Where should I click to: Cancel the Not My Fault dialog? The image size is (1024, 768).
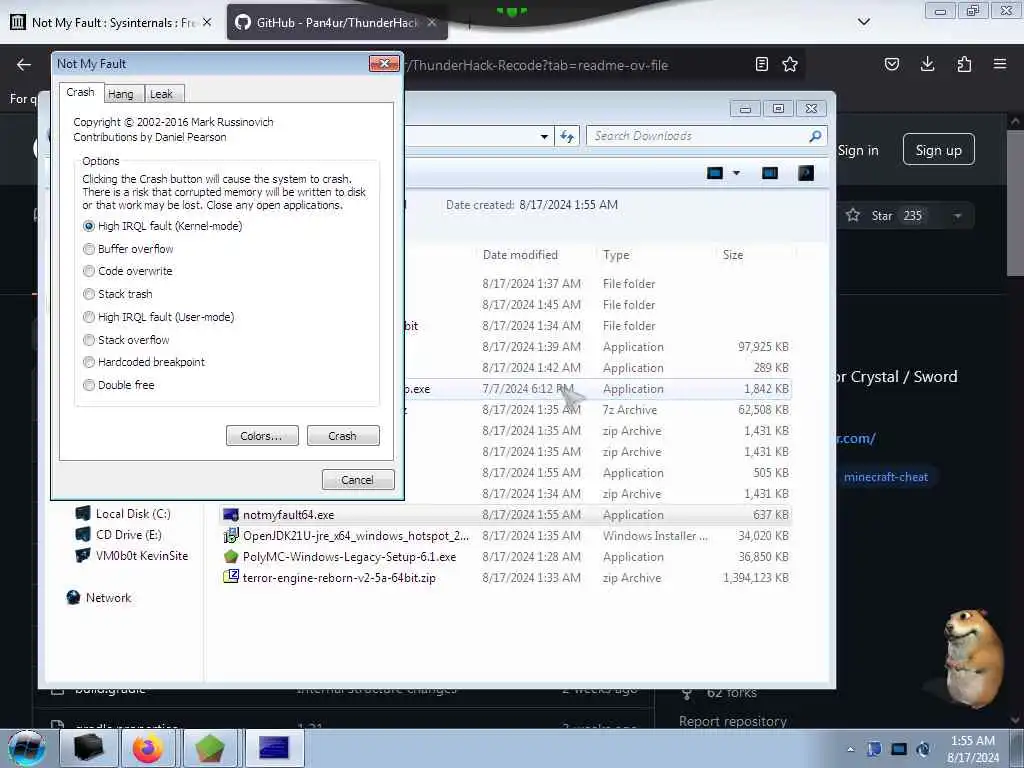pyautogui.click(x=358, y=479)
